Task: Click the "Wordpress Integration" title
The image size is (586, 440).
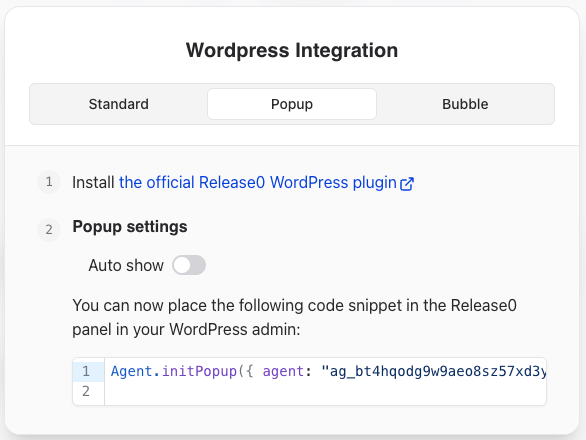Action: tap(292, 50)
